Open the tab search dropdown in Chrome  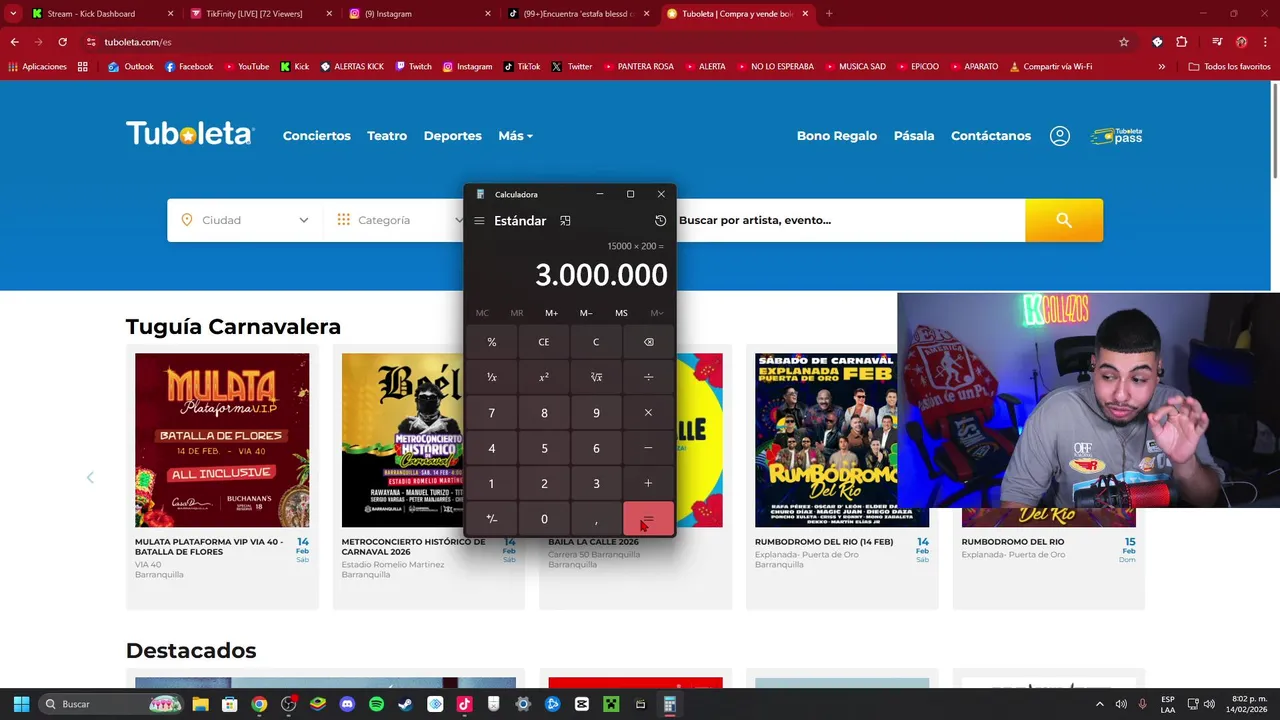click(x=13, y=14)
